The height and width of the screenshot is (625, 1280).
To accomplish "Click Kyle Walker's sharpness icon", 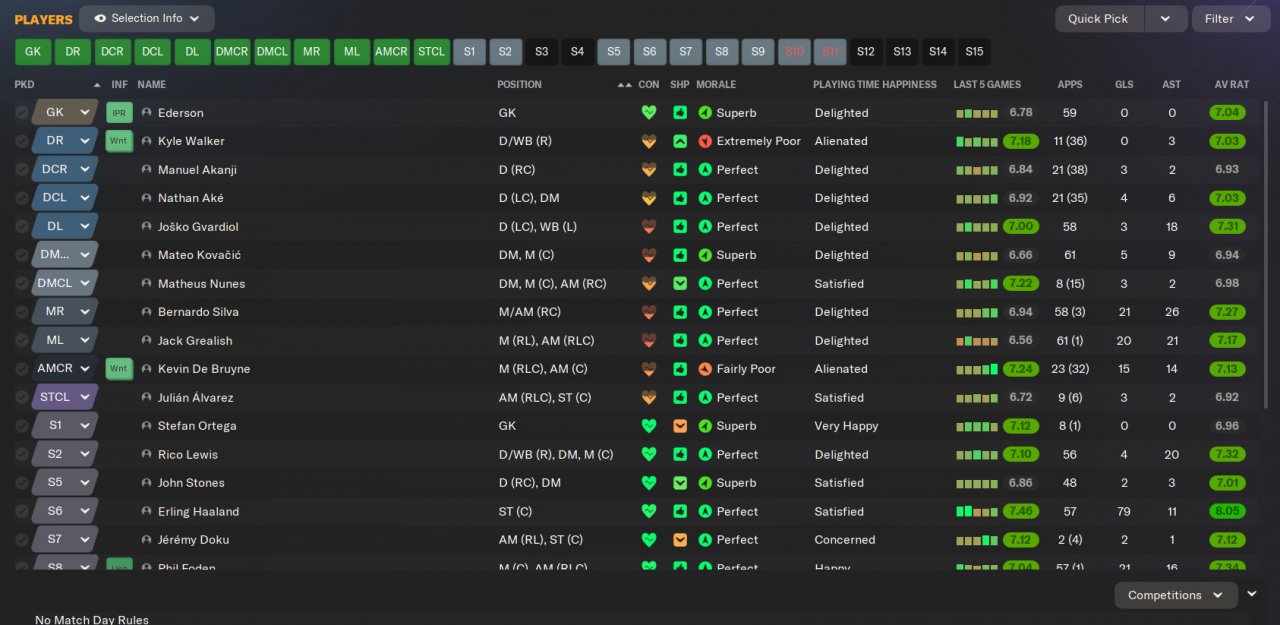I will (x=680, y=141).
